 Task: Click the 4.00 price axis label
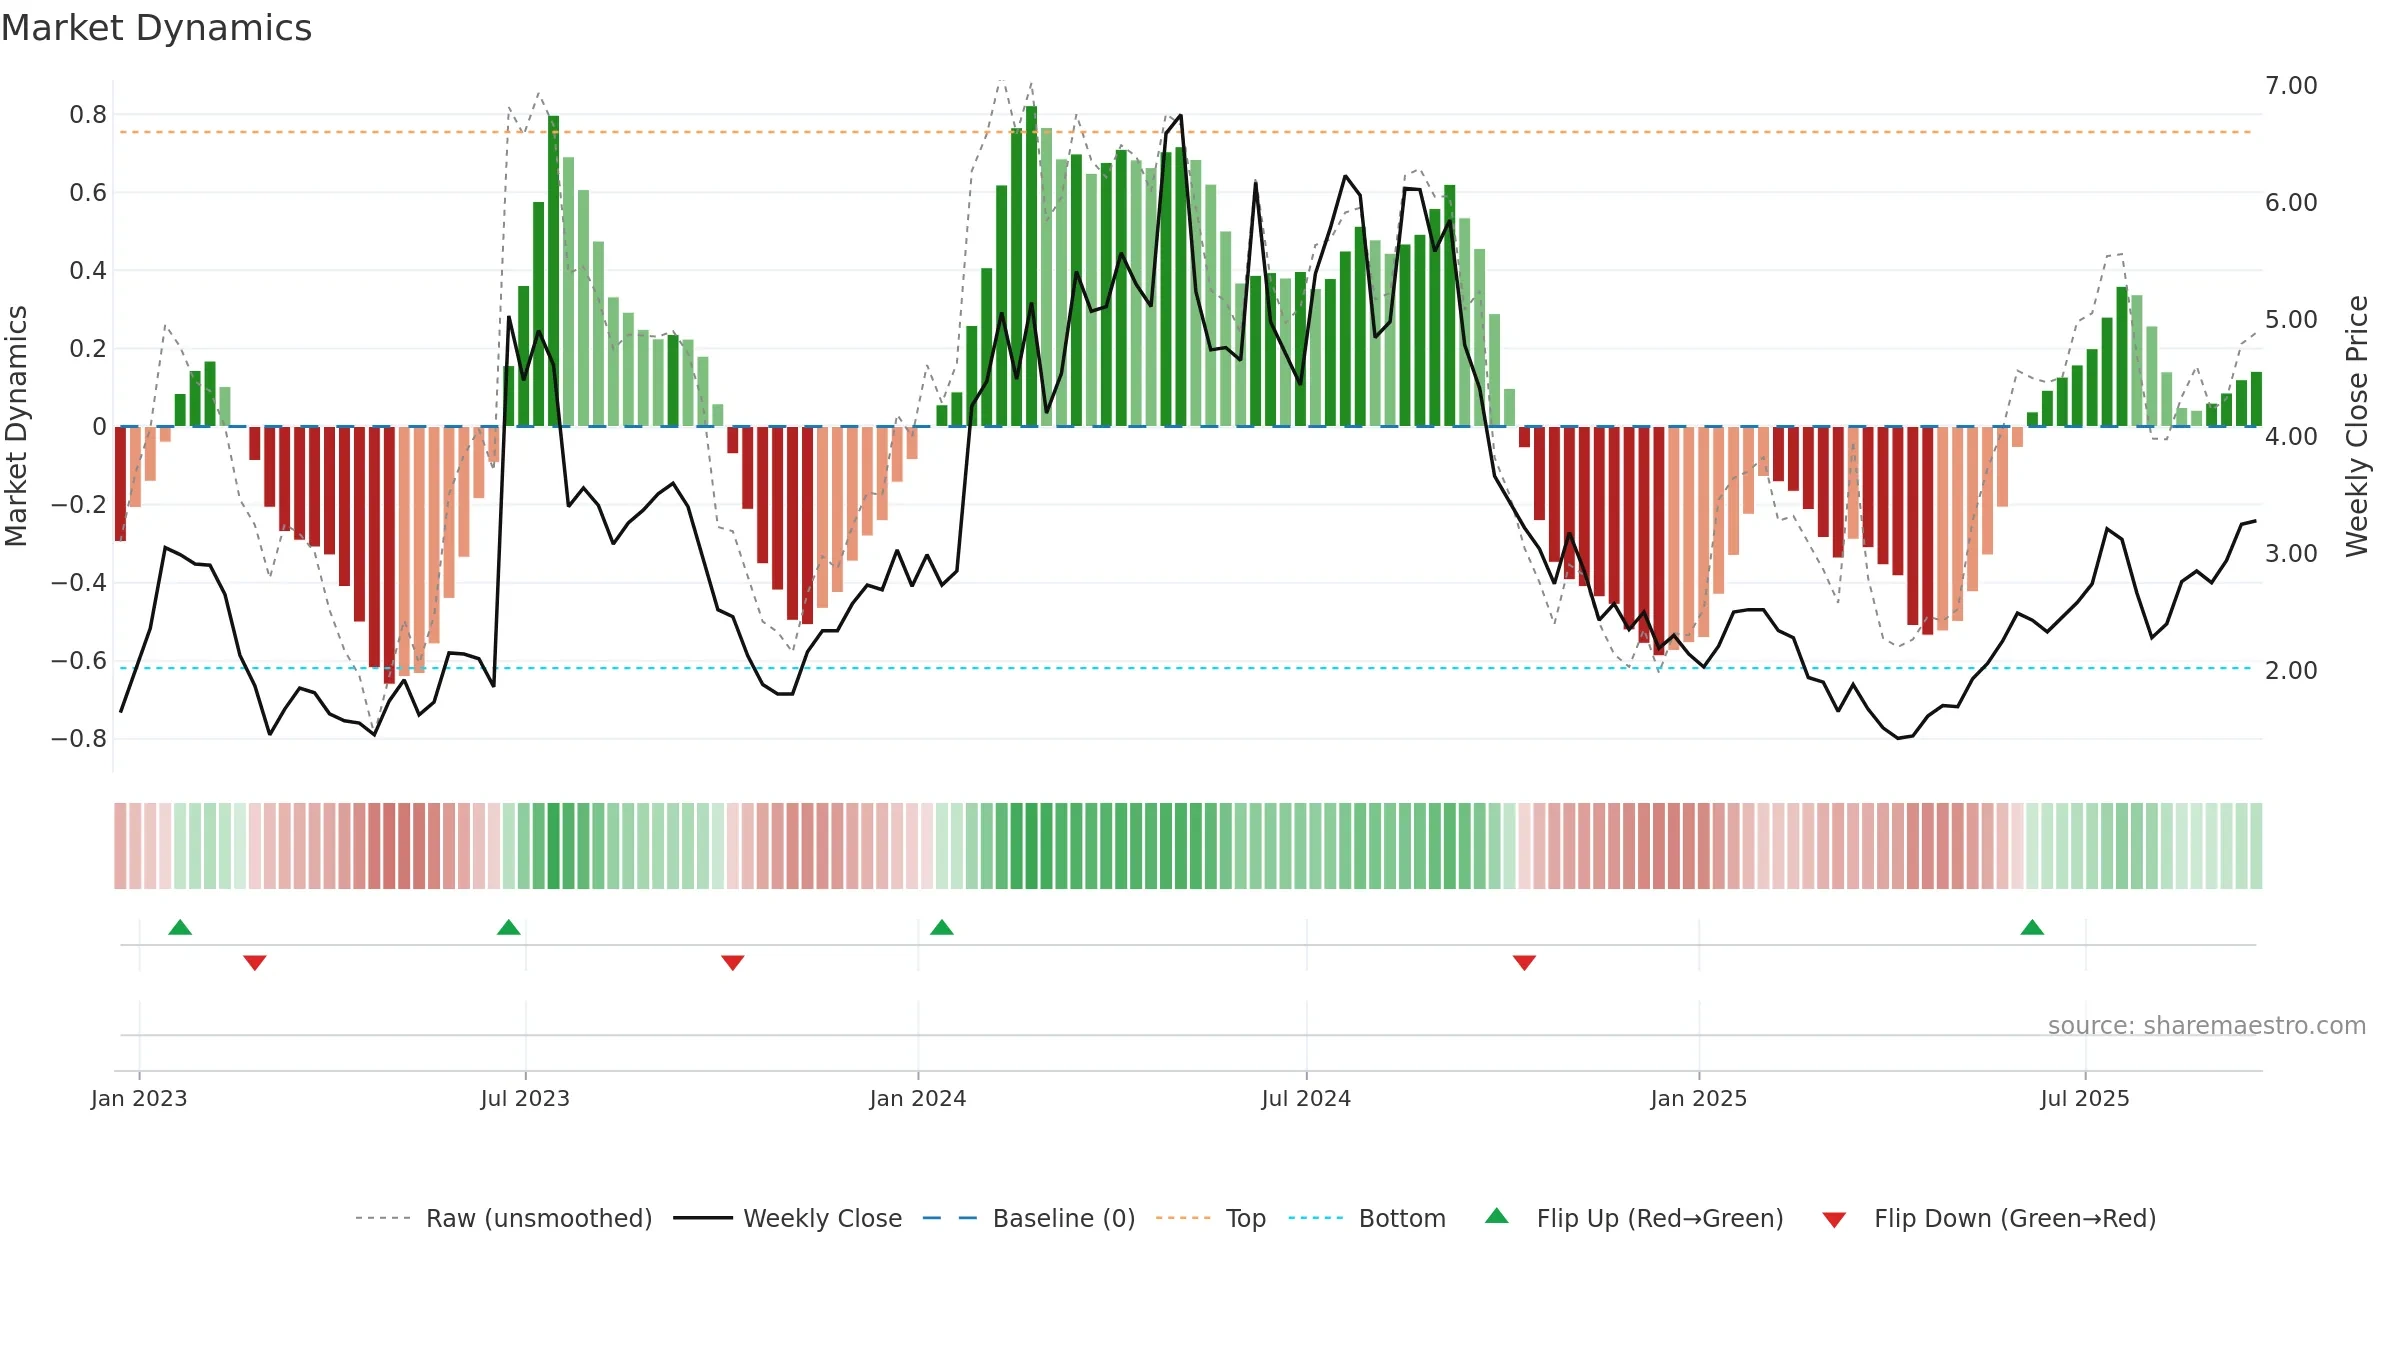pyautogui.click(x=2291, y=437)
